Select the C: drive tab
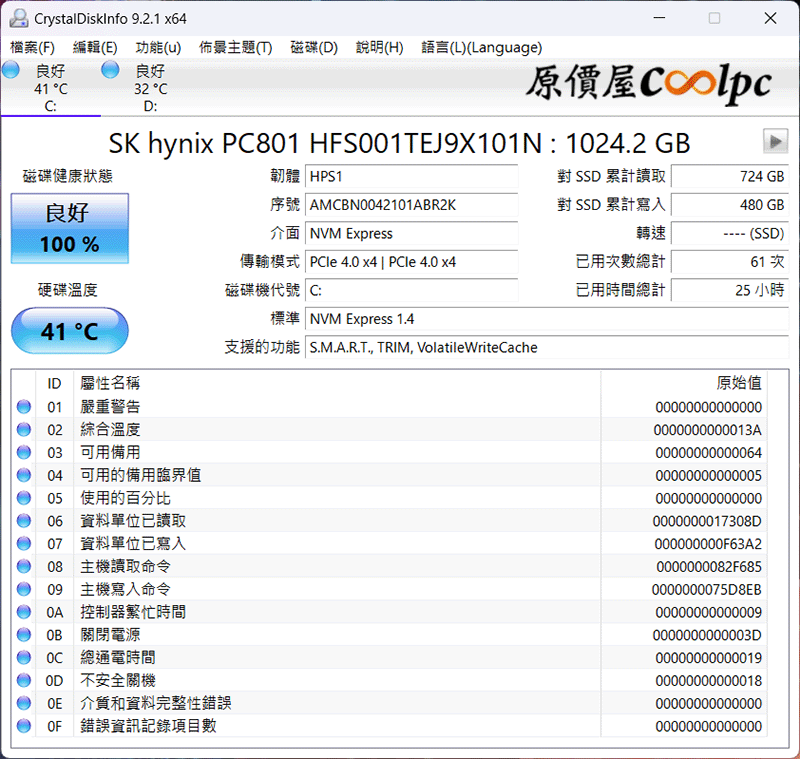The image size is (800, 759). coord(51,88)
